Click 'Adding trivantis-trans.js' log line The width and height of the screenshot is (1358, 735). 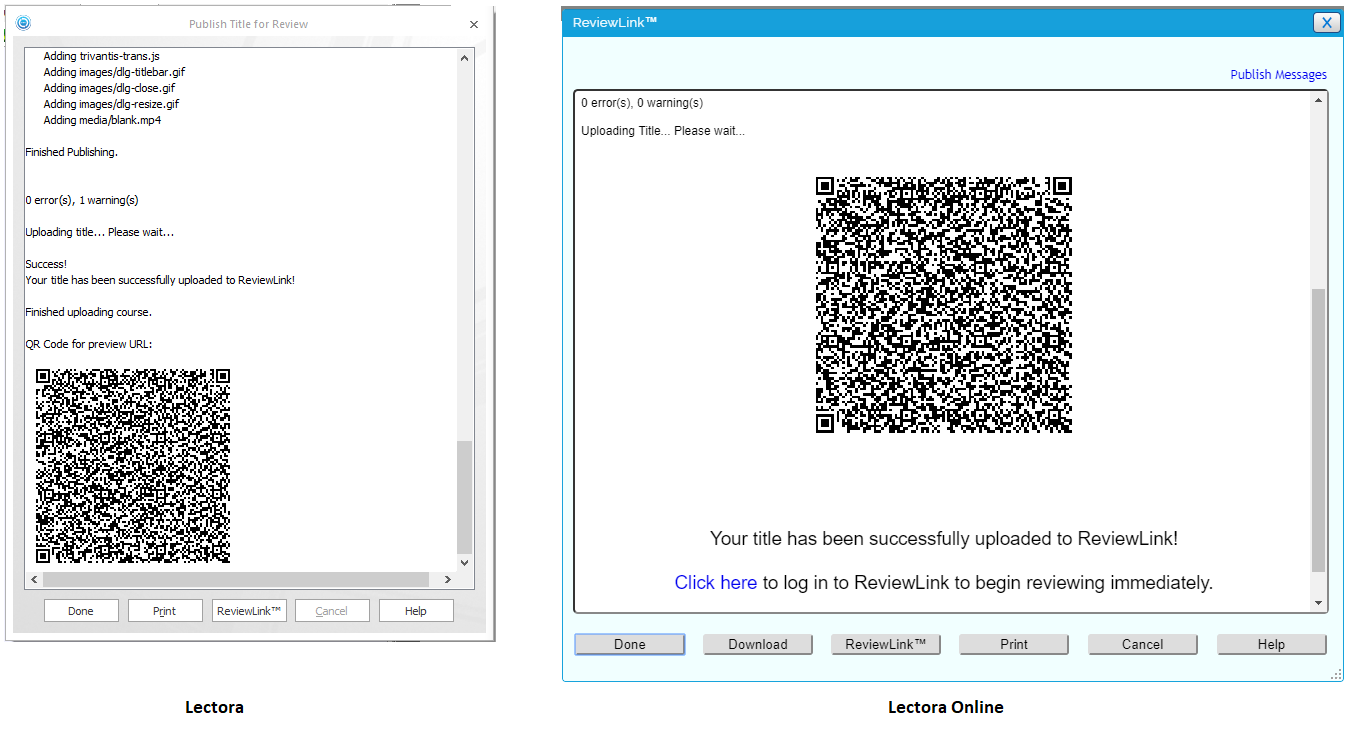[102, 57]
